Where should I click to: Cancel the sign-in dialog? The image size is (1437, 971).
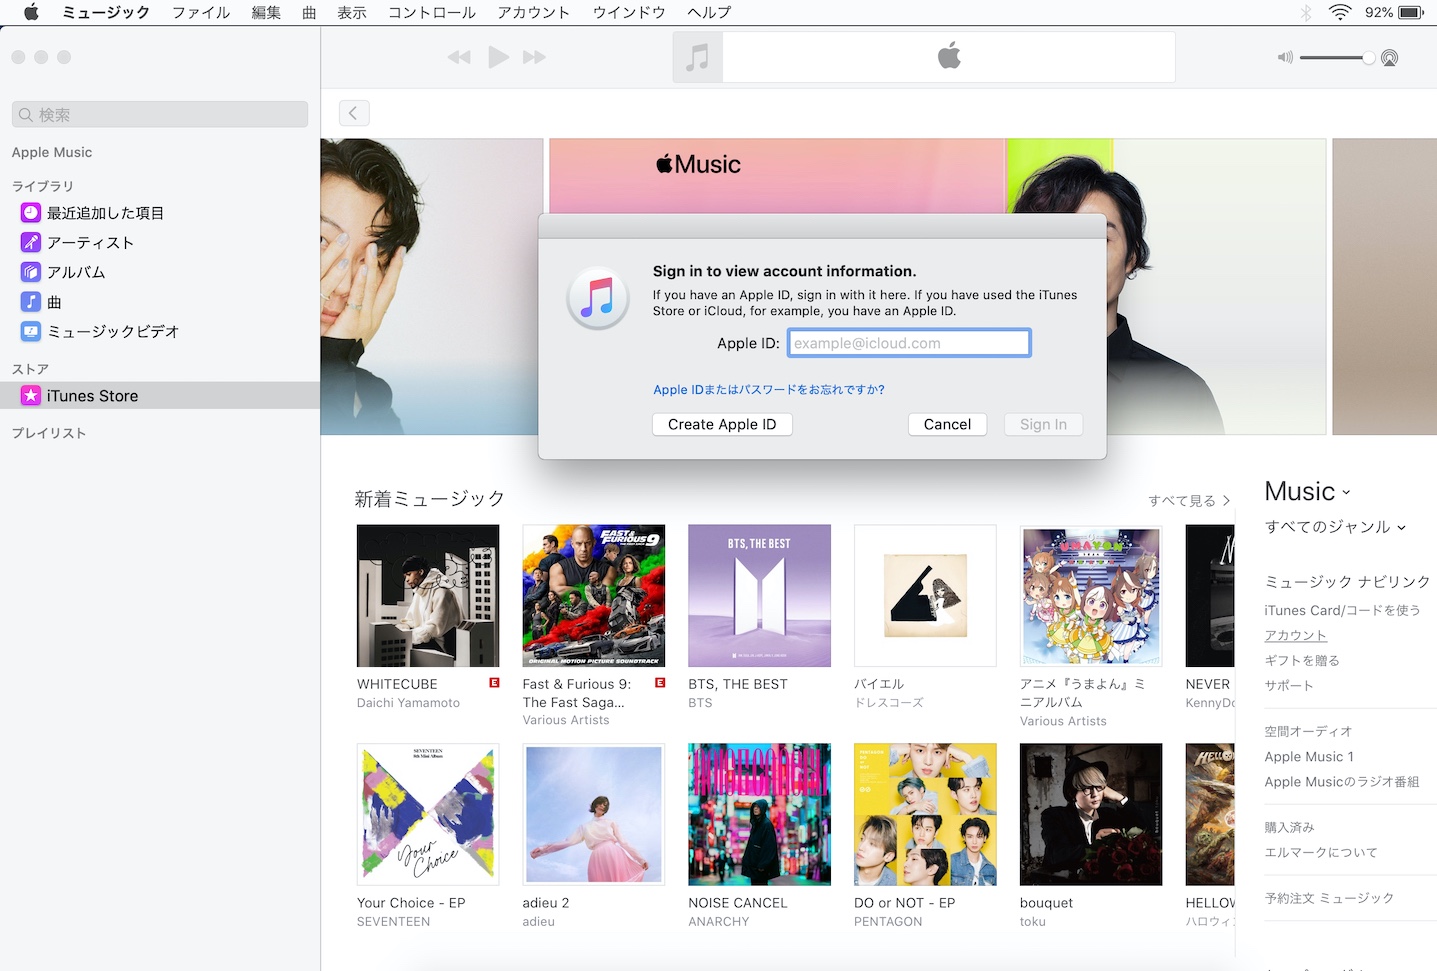coord(947,424)
